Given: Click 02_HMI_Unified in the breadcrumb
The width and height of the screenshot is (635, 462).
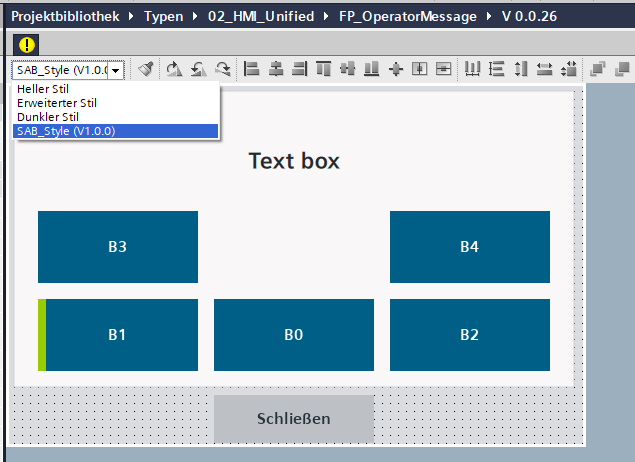Looking at the screenshot, I should click(261, 16).
